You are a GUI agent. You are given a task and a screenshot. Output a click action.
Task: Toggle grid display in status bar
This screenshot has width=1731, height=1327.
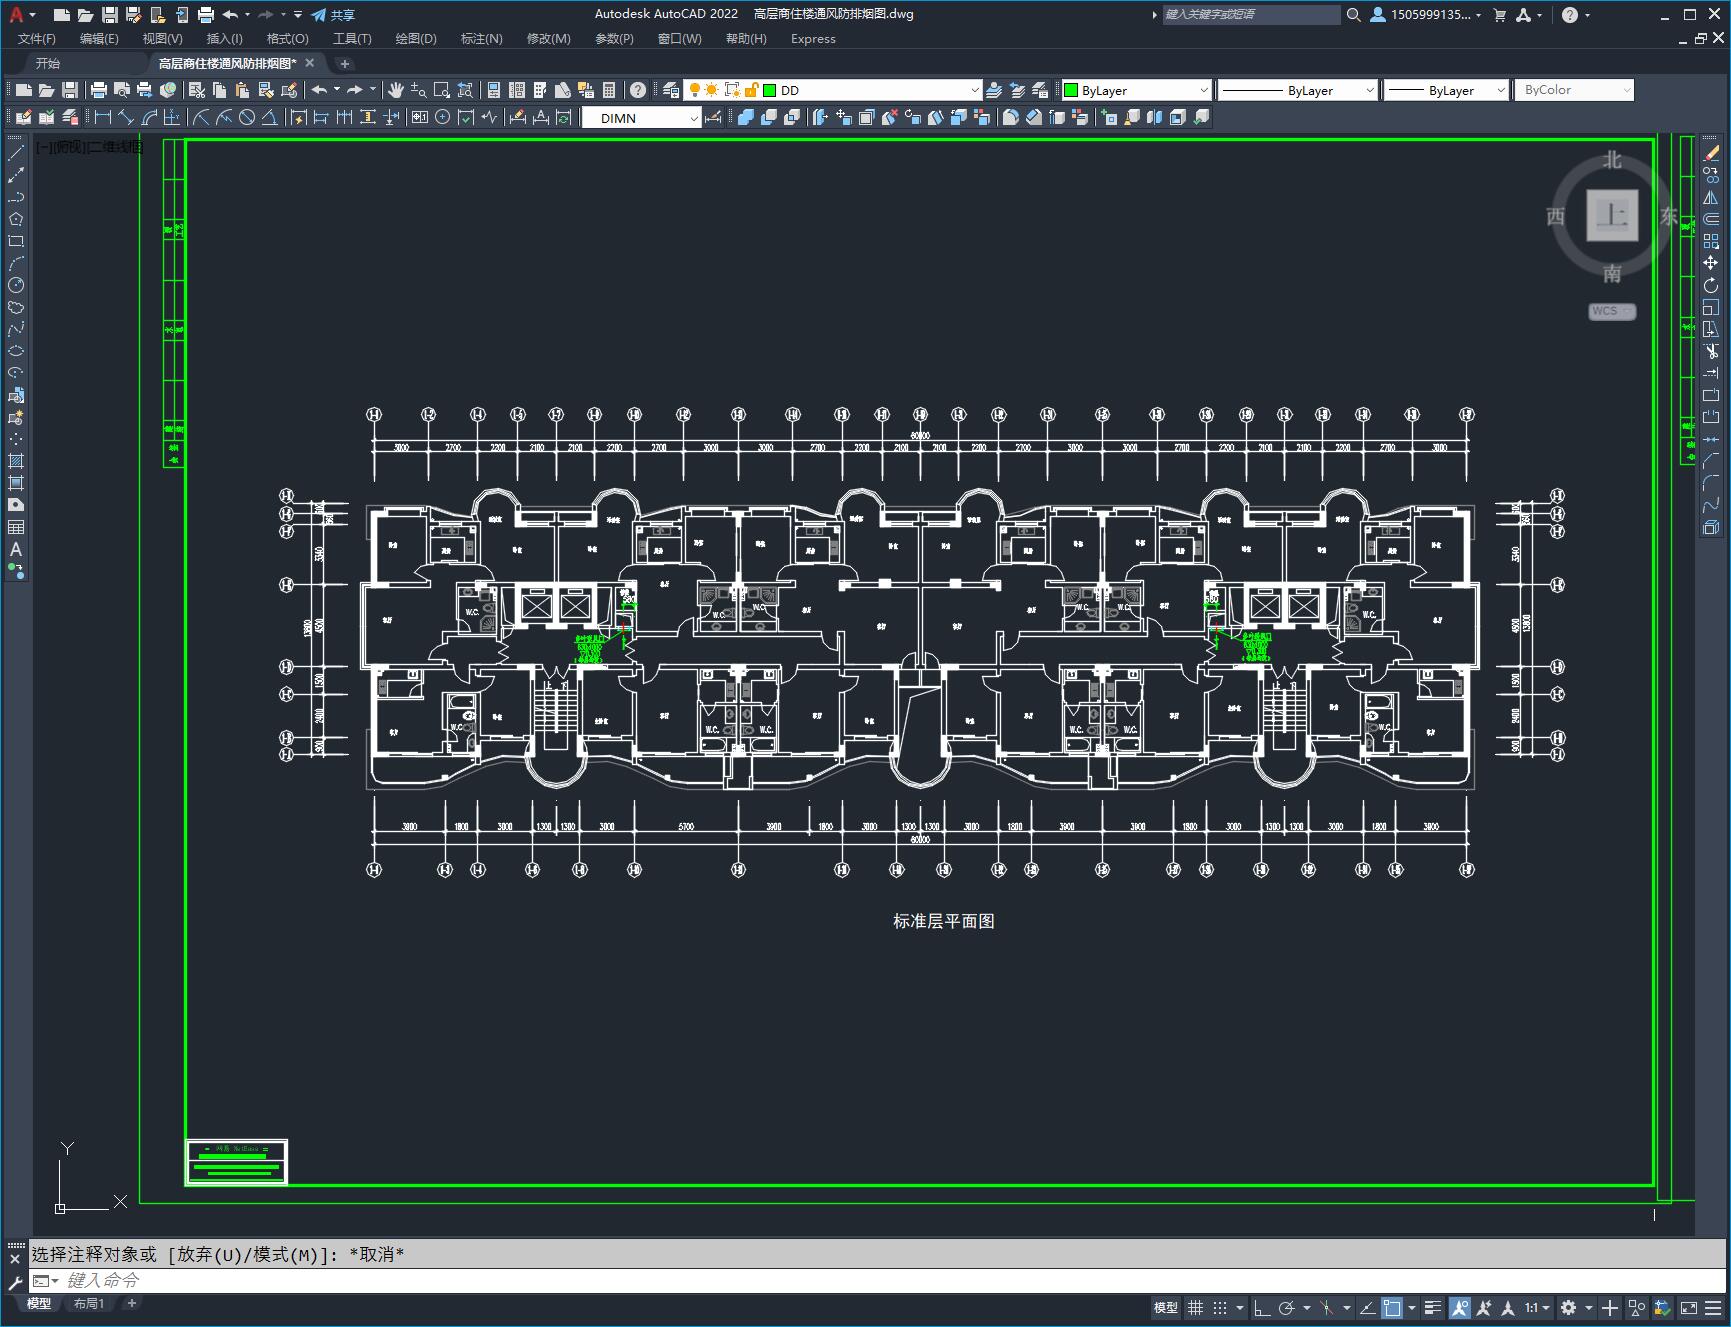(x=1195, y=1307)
